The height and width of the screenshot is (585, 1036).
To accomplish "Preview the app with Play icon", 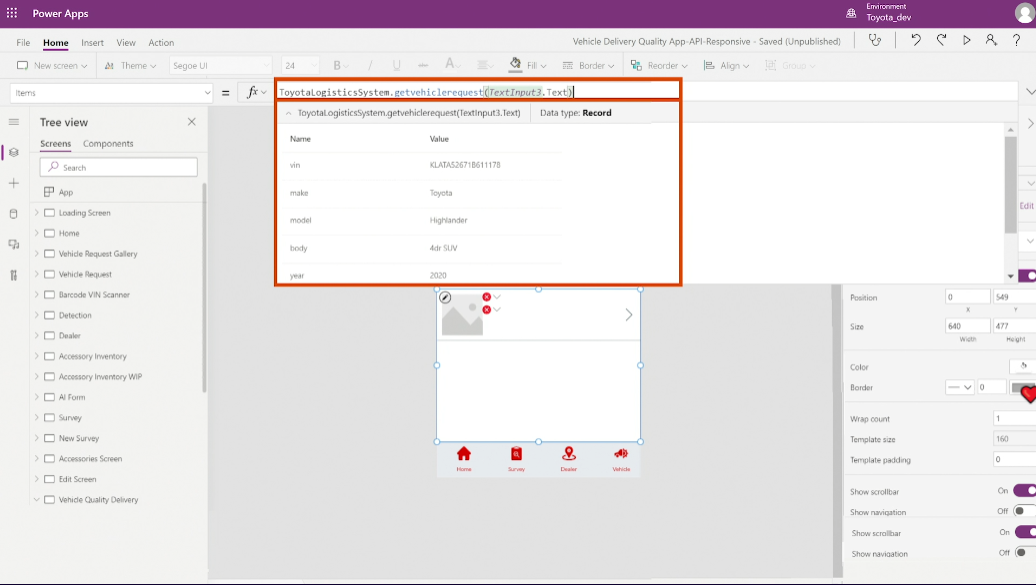I will [x=966, y=41].
